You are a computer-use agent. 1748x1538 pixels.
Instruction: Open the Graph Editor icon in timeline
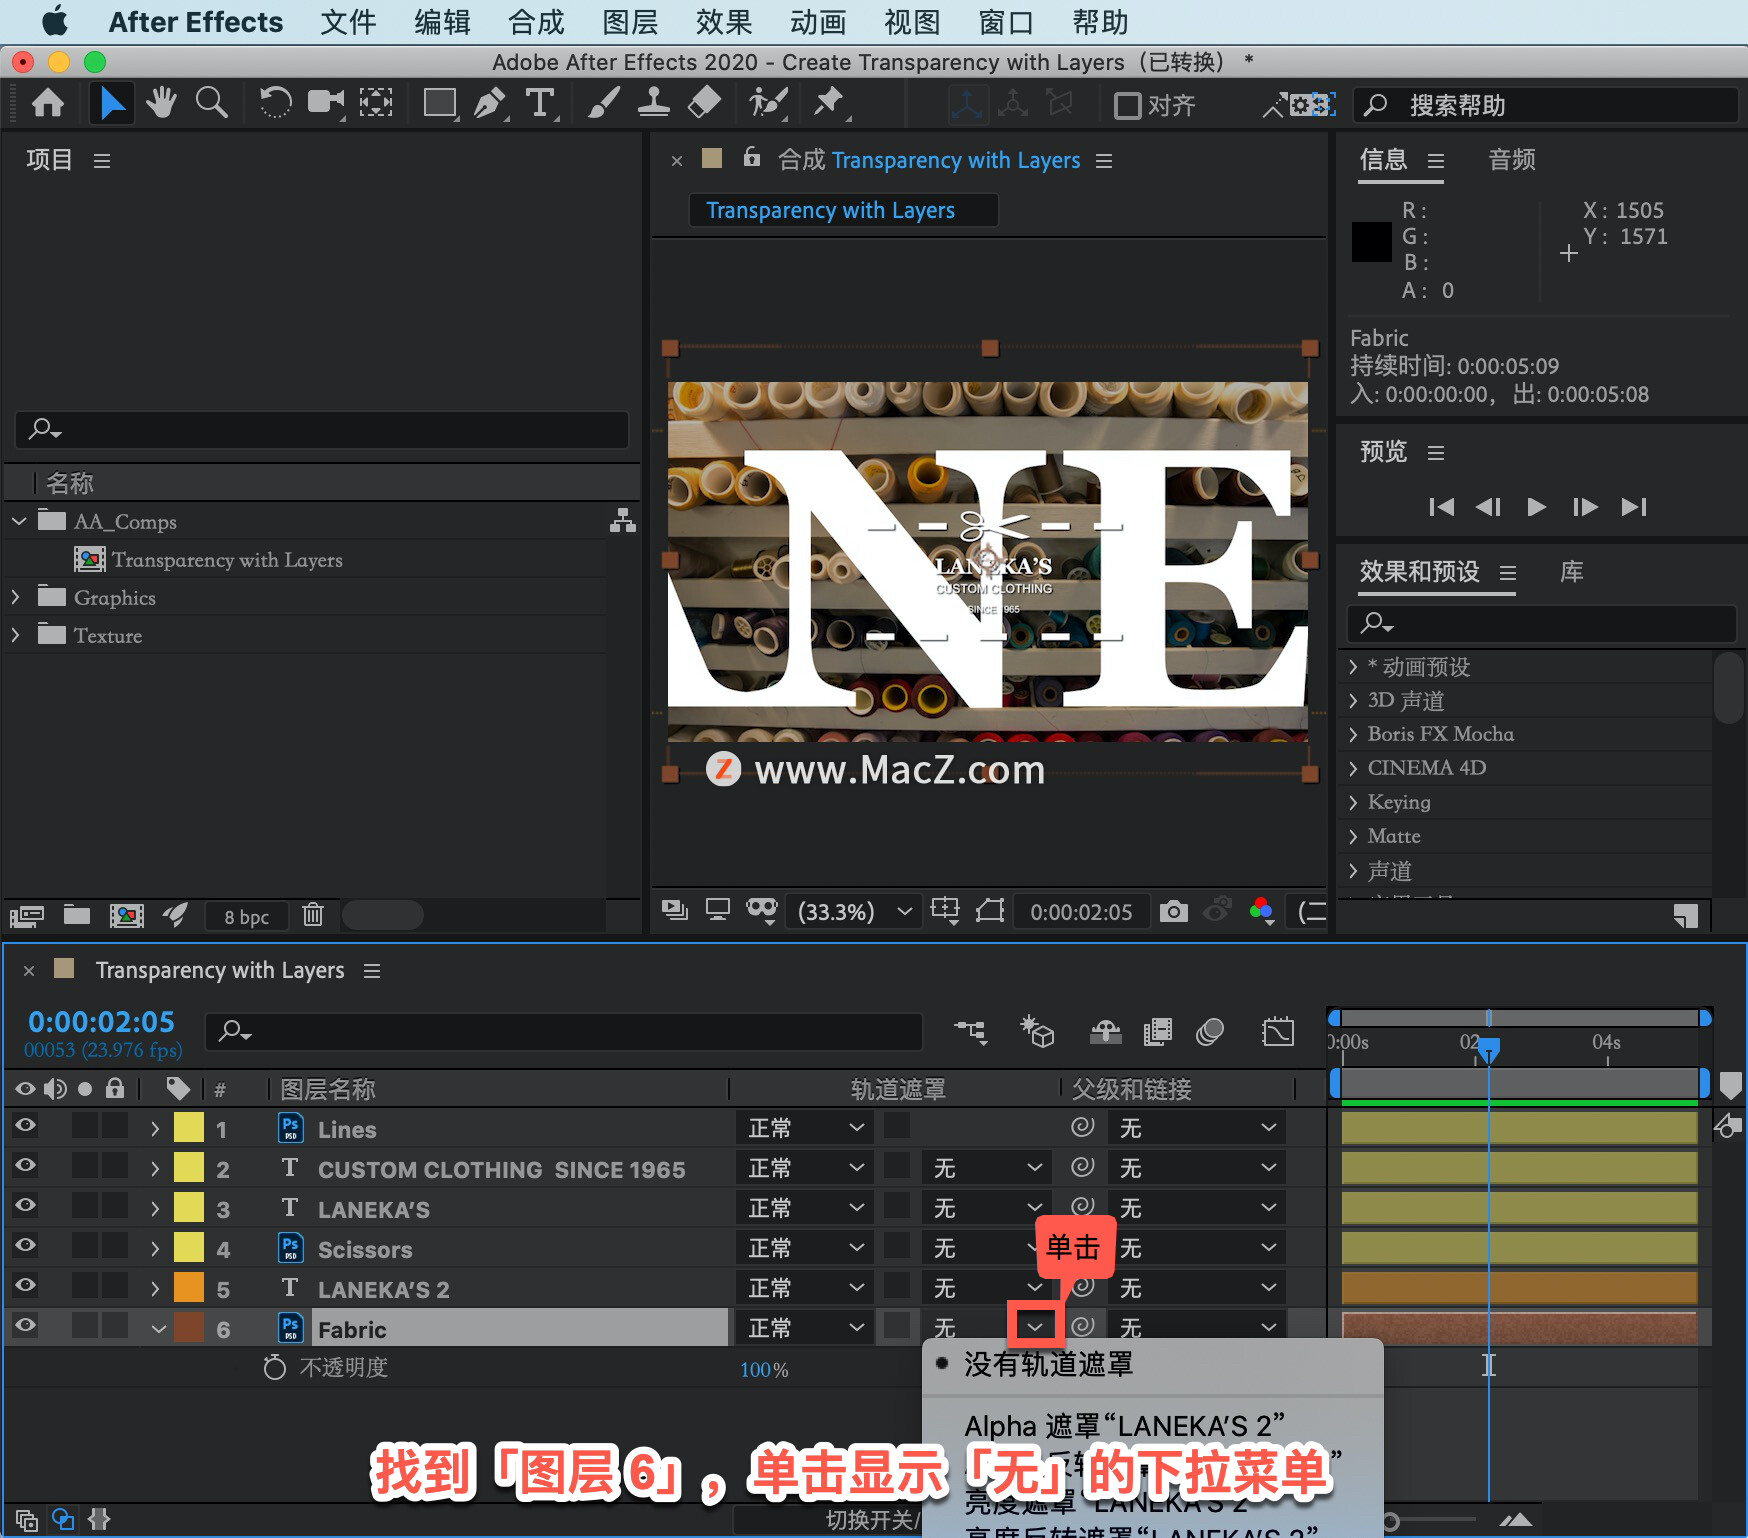1278,1032
